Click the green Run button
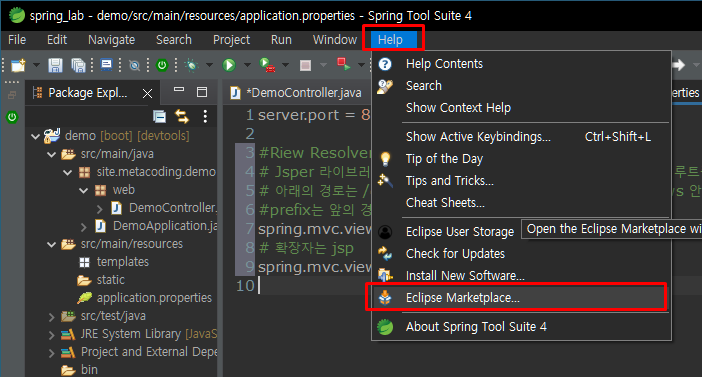 point(229,65)
